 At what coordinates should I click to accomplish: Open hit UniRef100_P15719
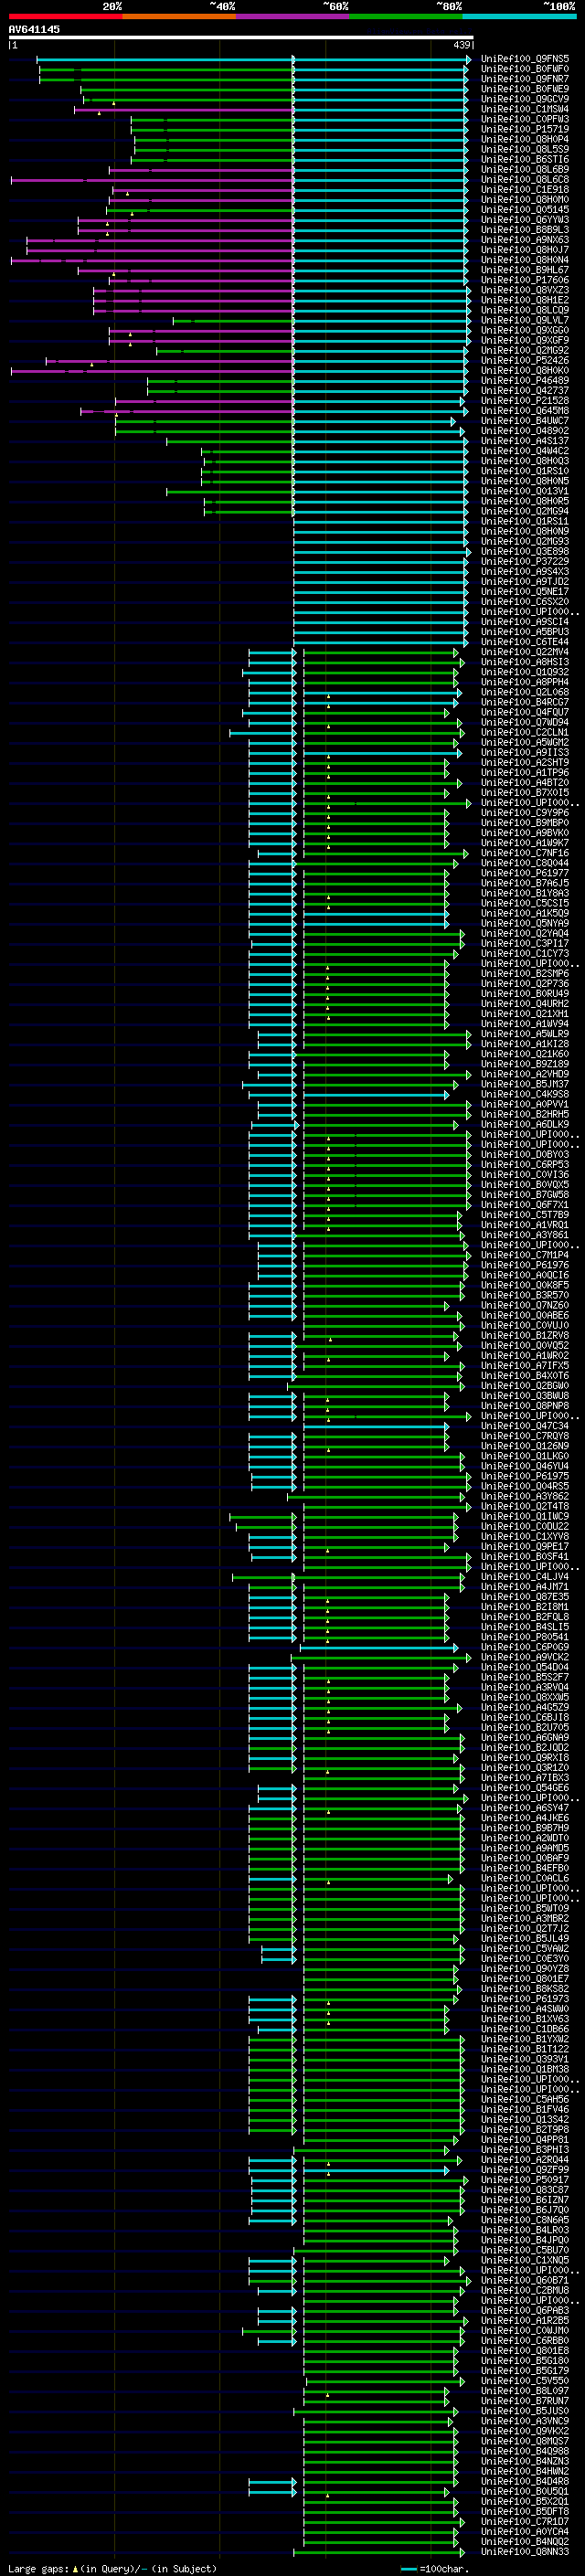click(524, 129)
